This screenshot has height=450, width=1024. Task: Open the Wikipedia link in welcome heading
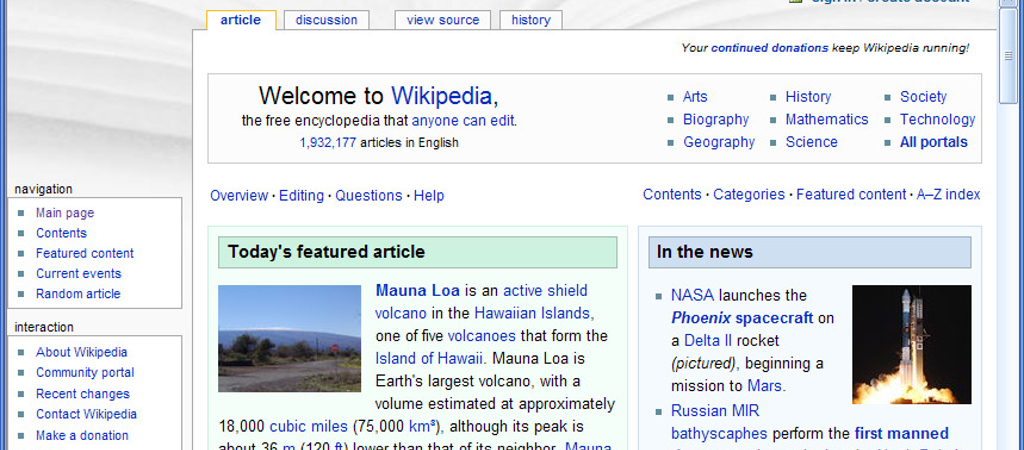pos(441,96)
